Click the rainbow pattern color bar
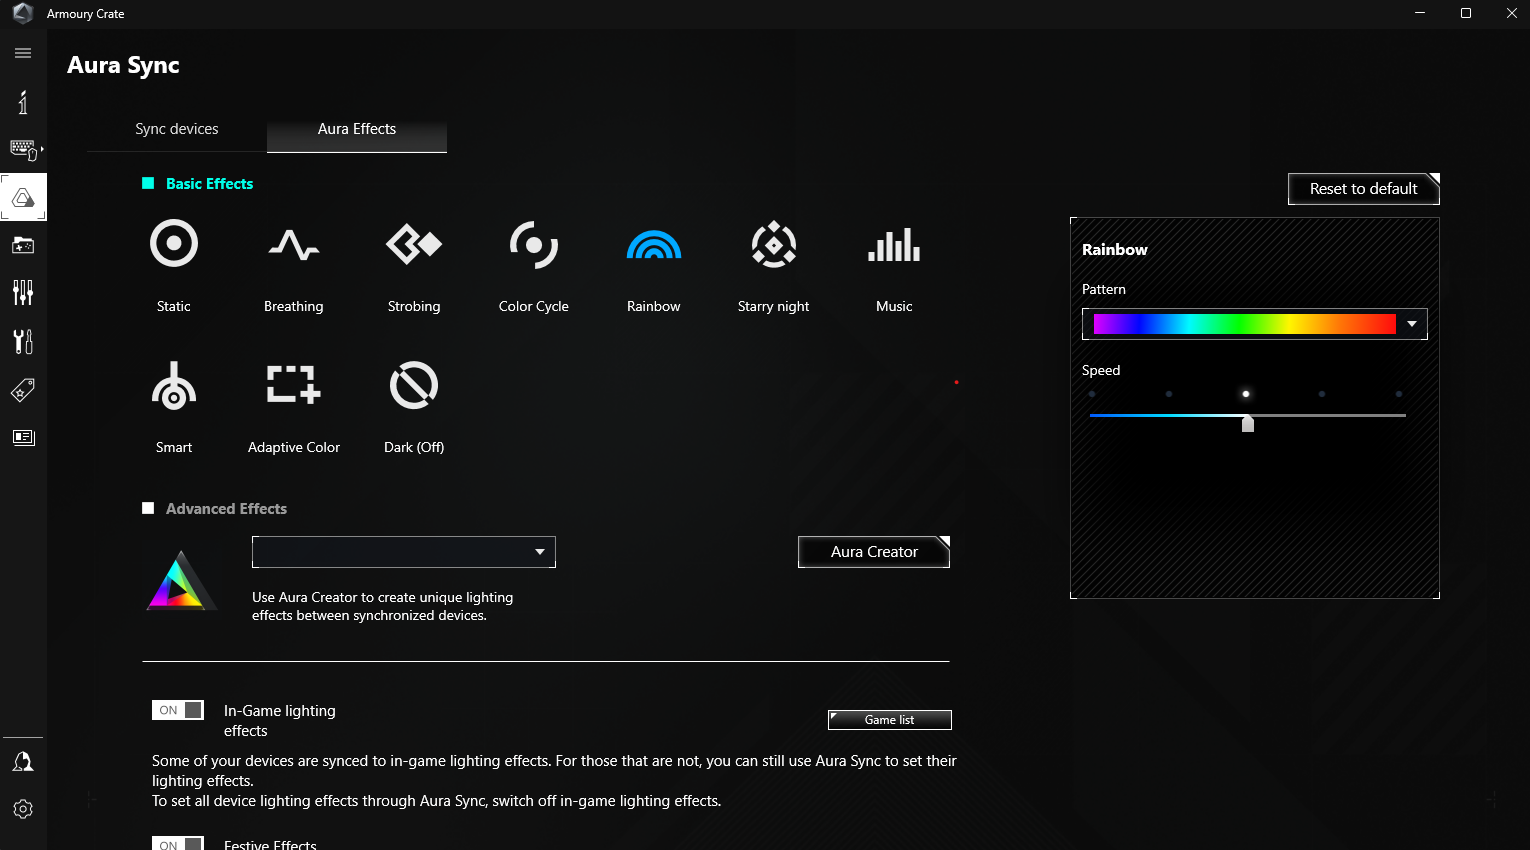The height and width of the screenshot is (850, 1530). click(x=1245, y=324)
